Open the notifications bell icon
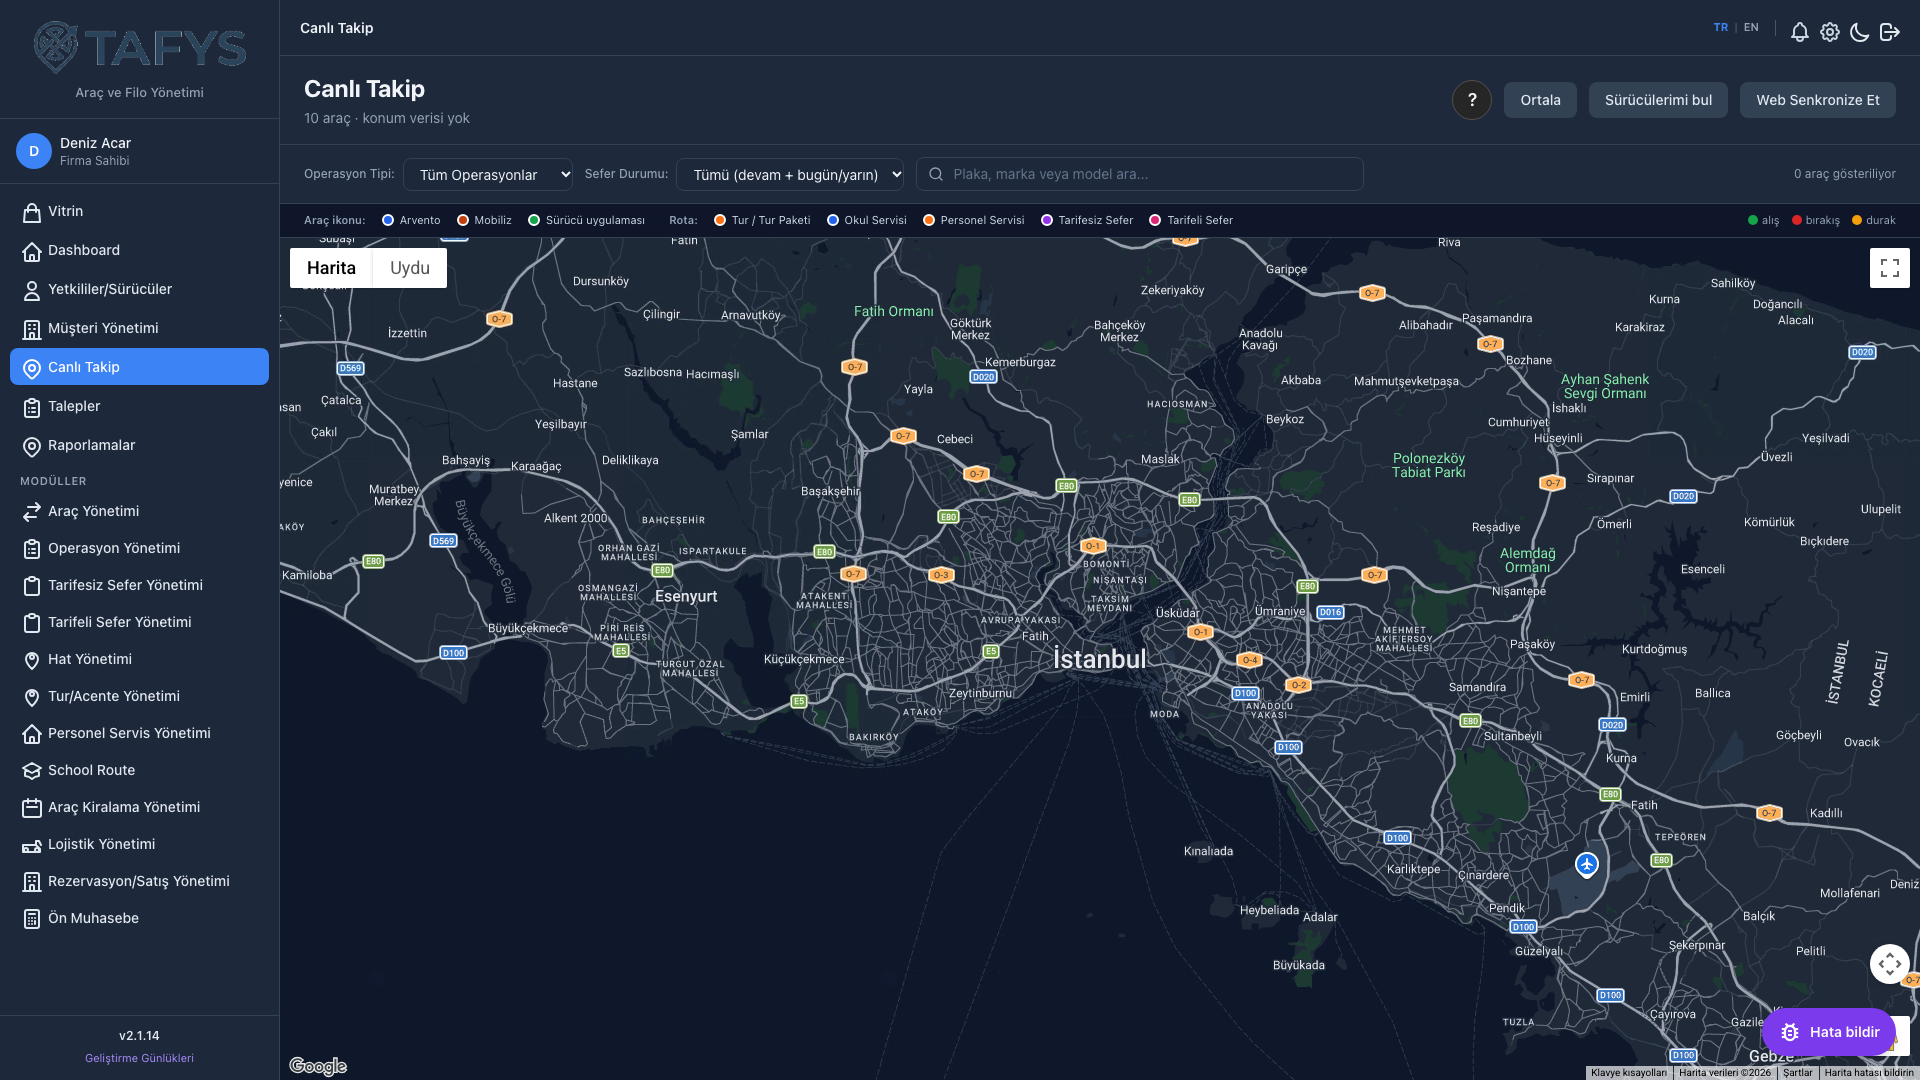This screenshot has width=1920, height=1080. 1800,32
